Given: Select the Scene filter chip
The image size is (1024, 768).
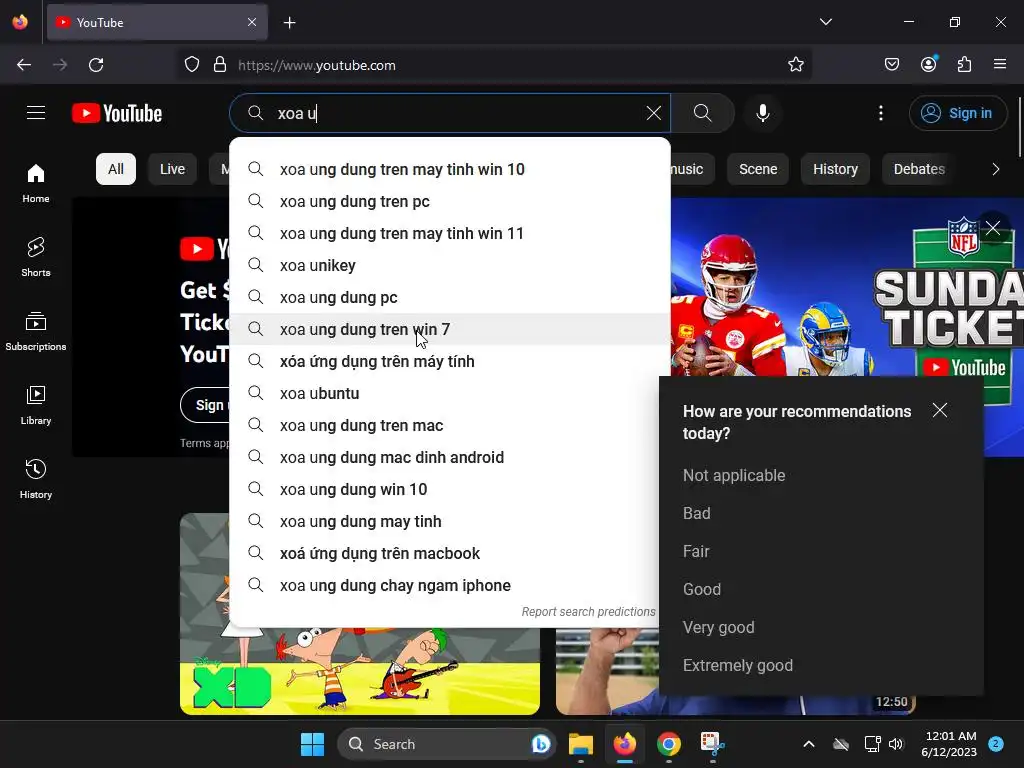Looking at the screenshot, I should click(x=758, y=169).
